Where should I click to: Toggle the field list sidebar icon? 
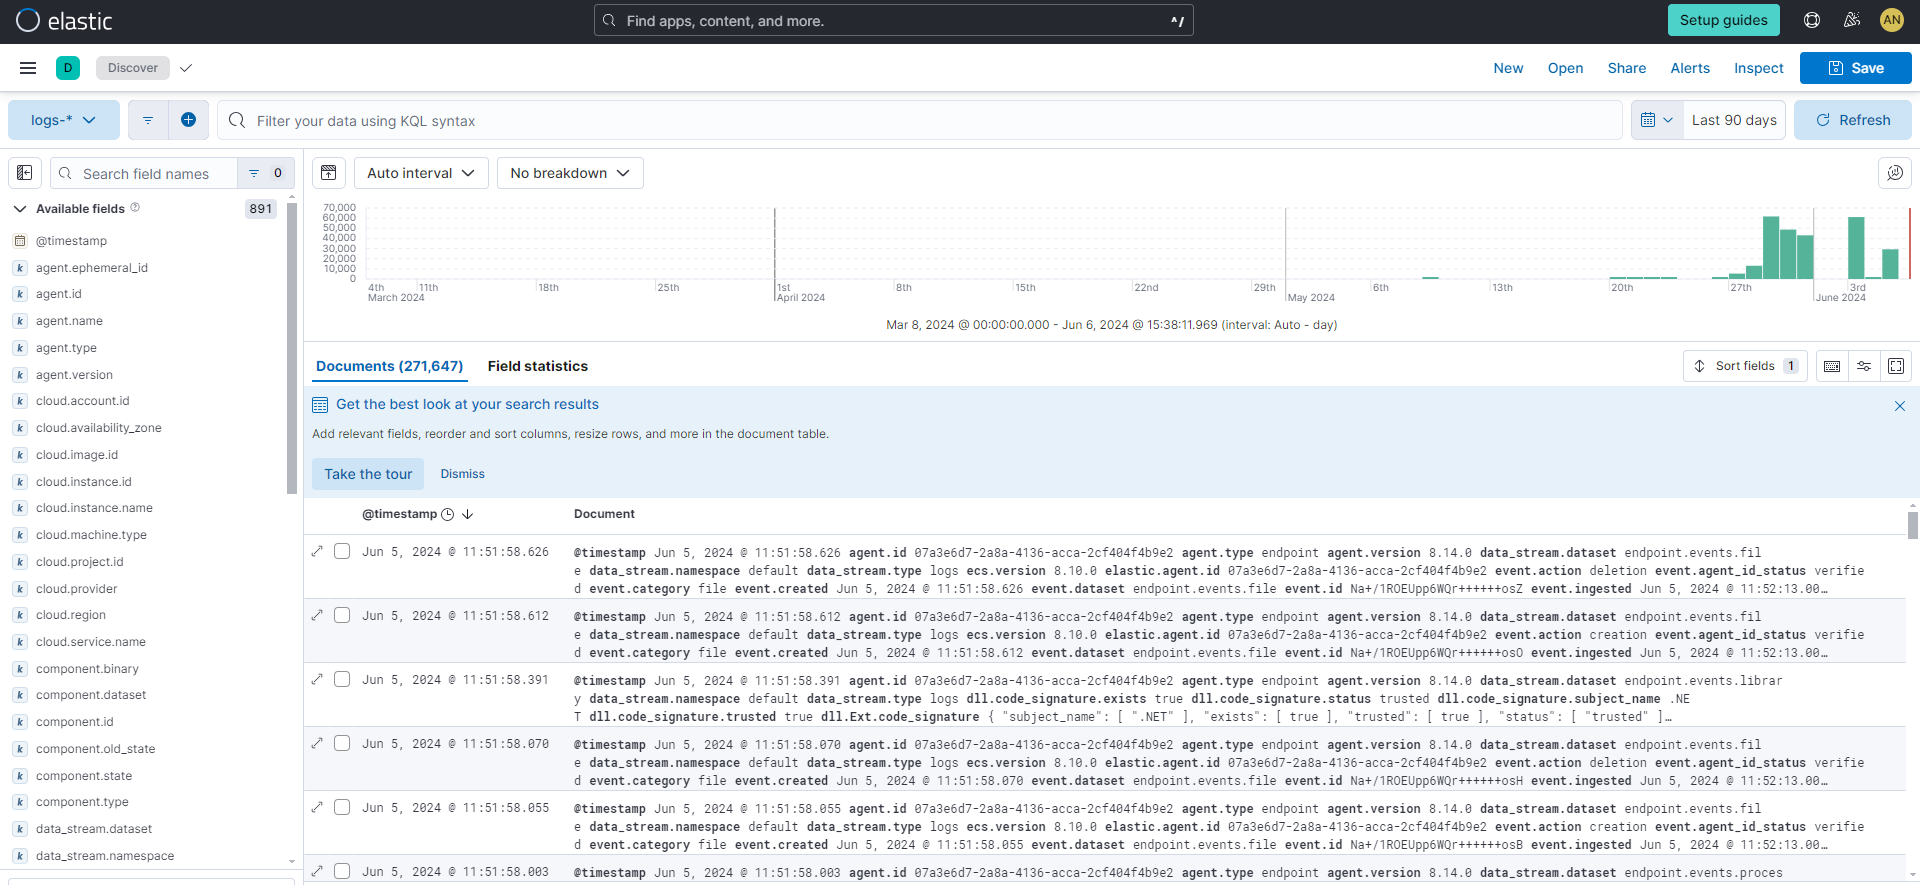pos(25,173)
